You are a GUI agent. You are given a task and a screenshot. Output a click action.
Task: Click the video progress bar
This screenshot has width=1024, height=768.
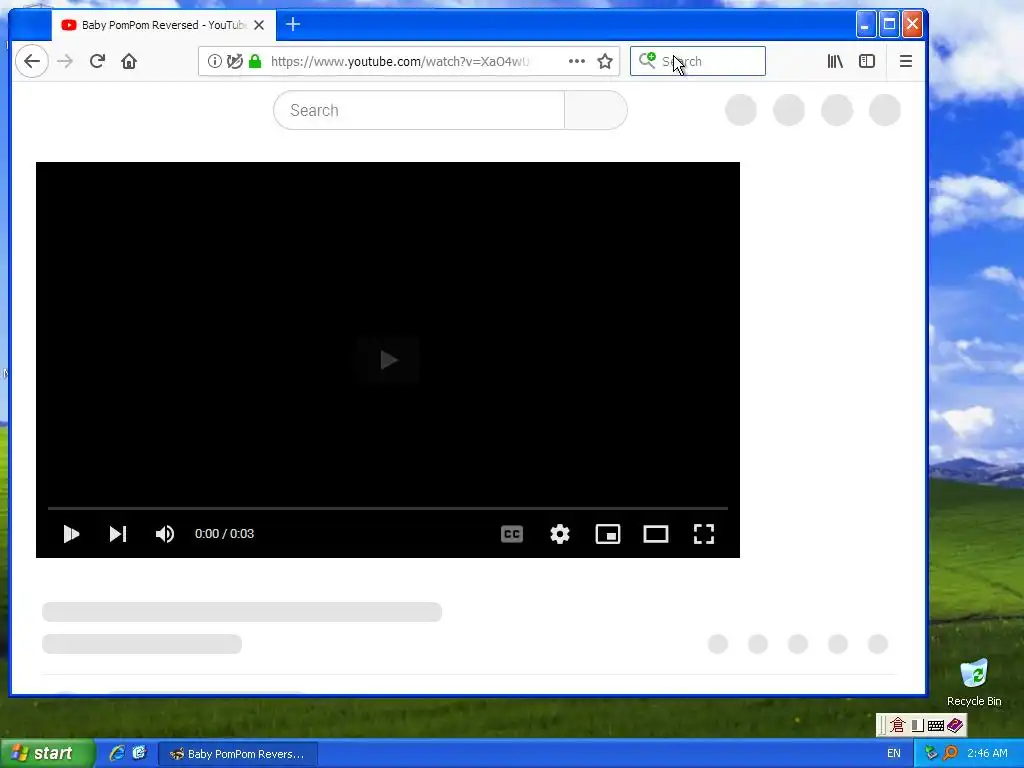click(388, 508)
